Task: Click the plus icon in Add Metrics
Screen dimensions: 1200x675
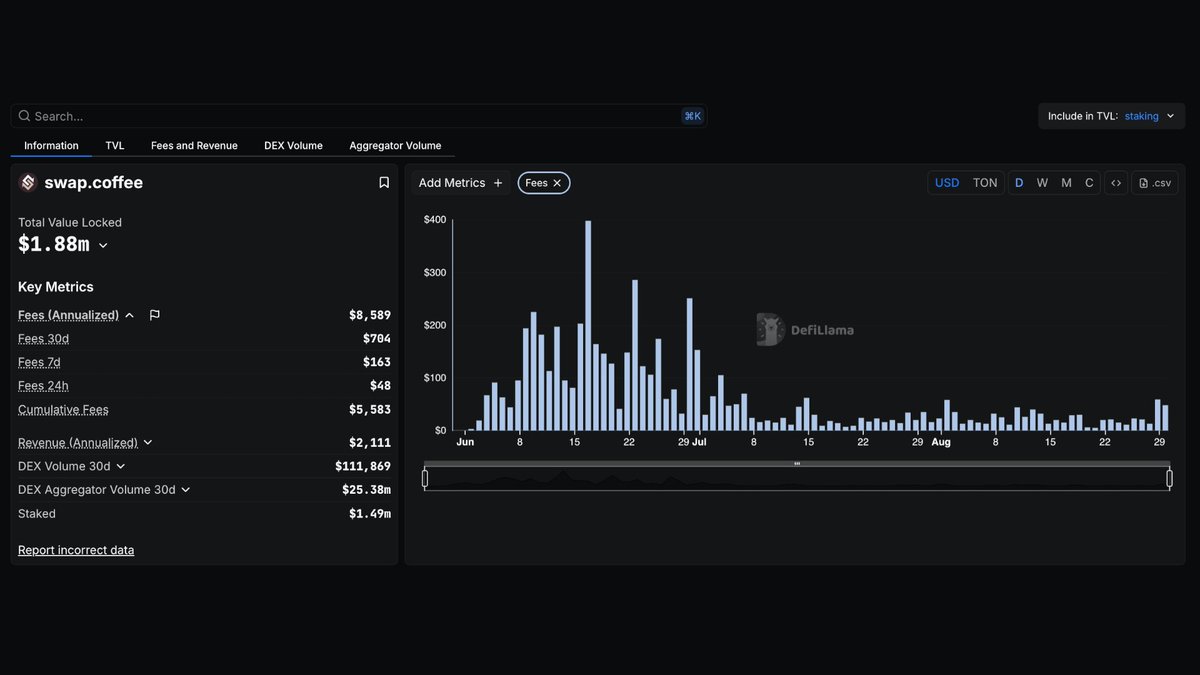Action: [498, 183]
